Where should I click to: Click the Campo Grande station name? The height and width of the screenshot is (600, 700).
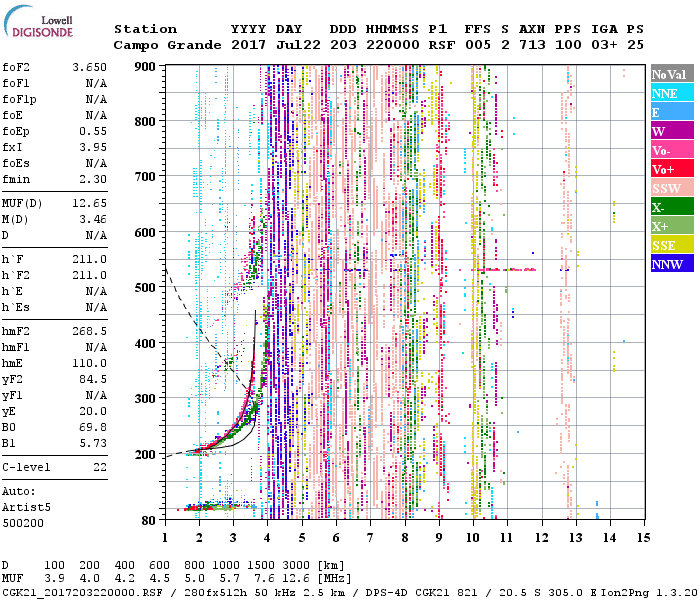165,45
